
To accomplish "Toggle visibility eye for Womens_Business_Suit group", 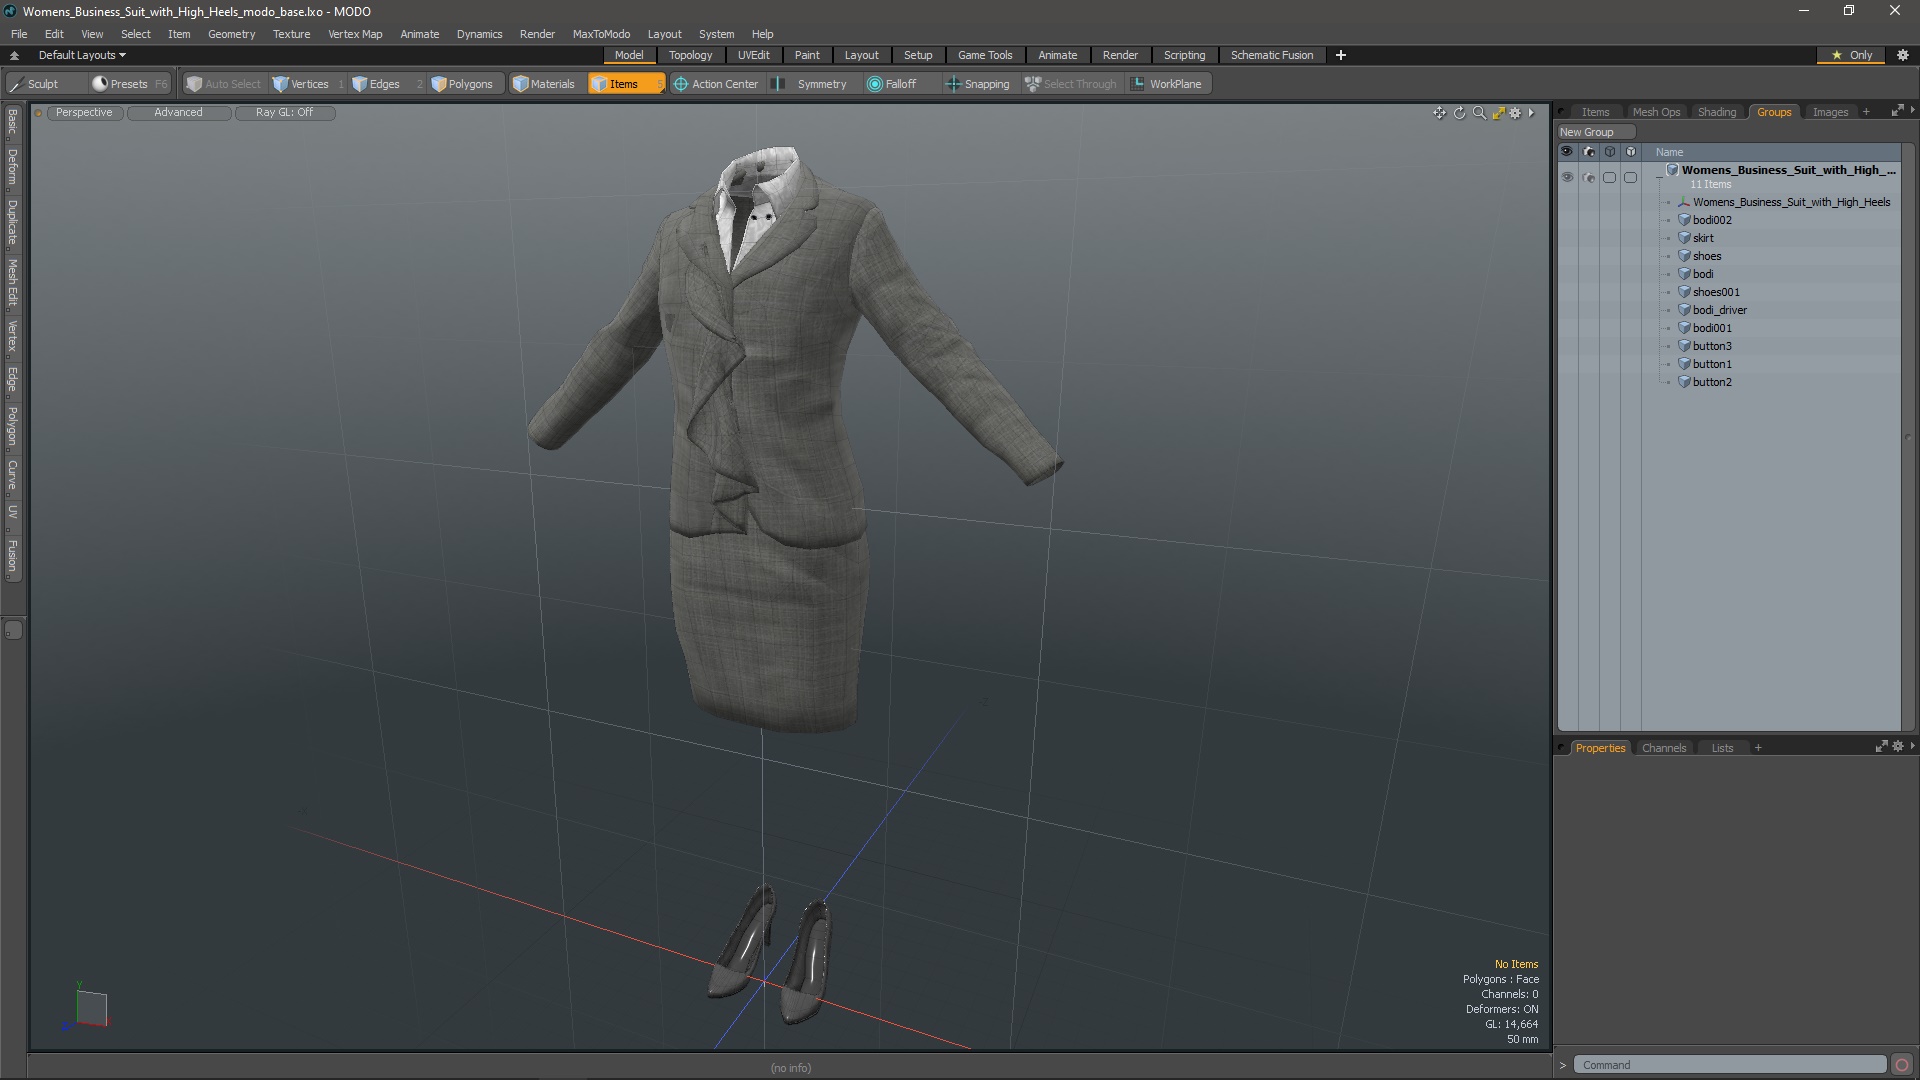I will click(x=1567, y=177).
